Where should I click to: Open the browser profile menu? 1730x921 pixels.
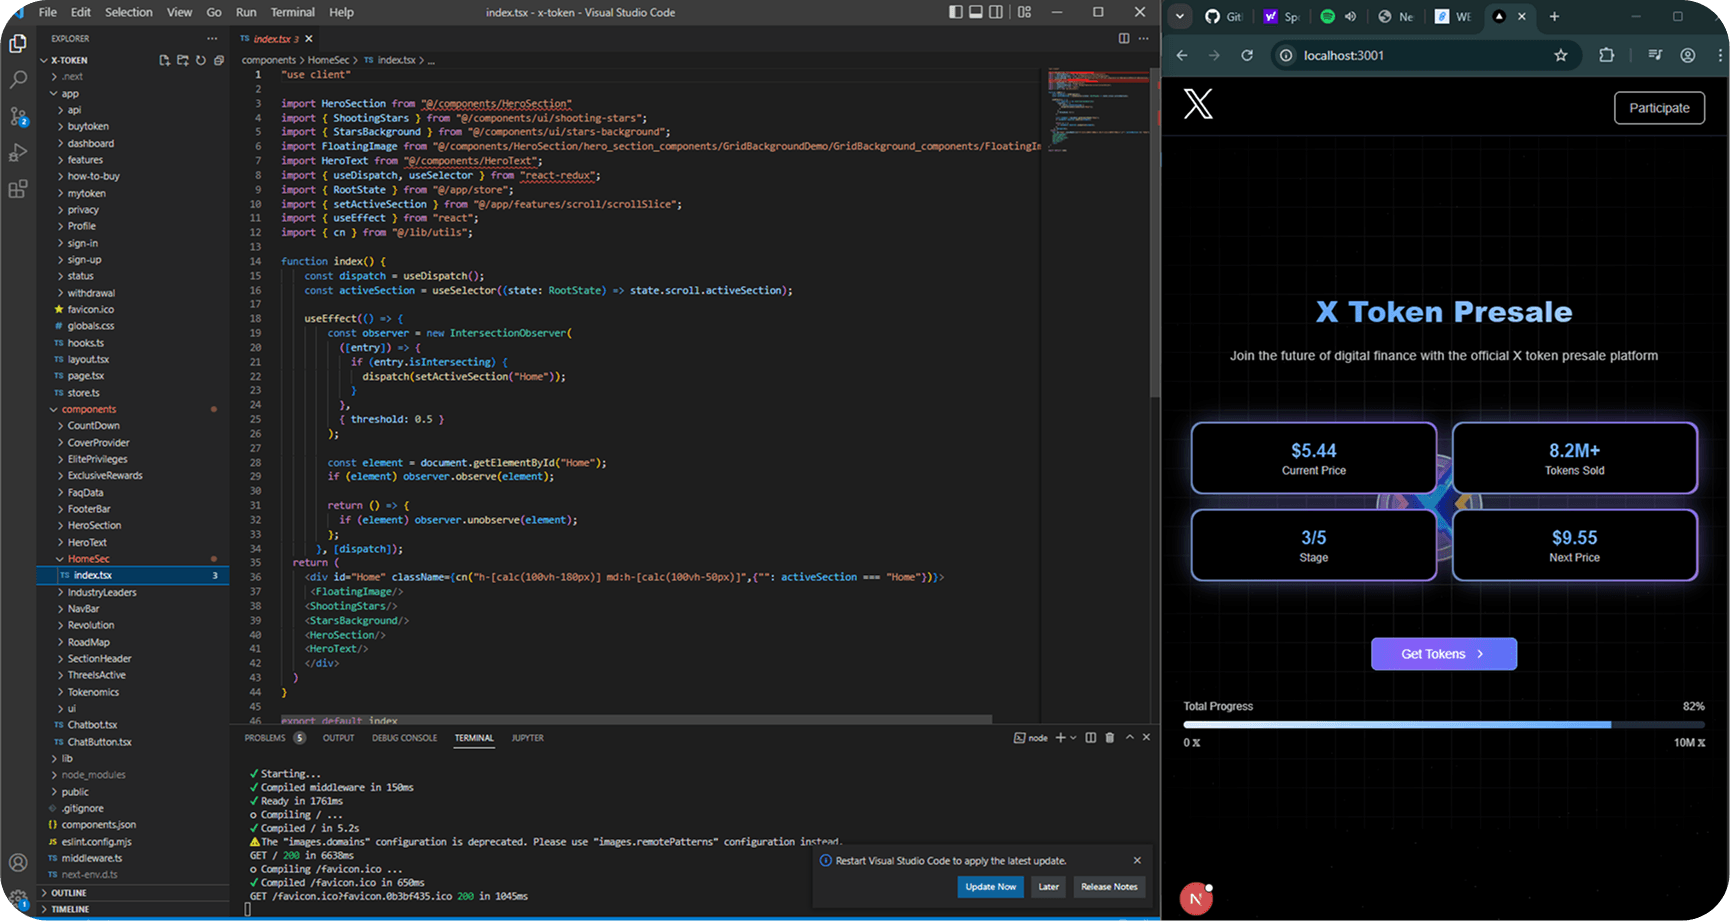(x=1688, y=55)
